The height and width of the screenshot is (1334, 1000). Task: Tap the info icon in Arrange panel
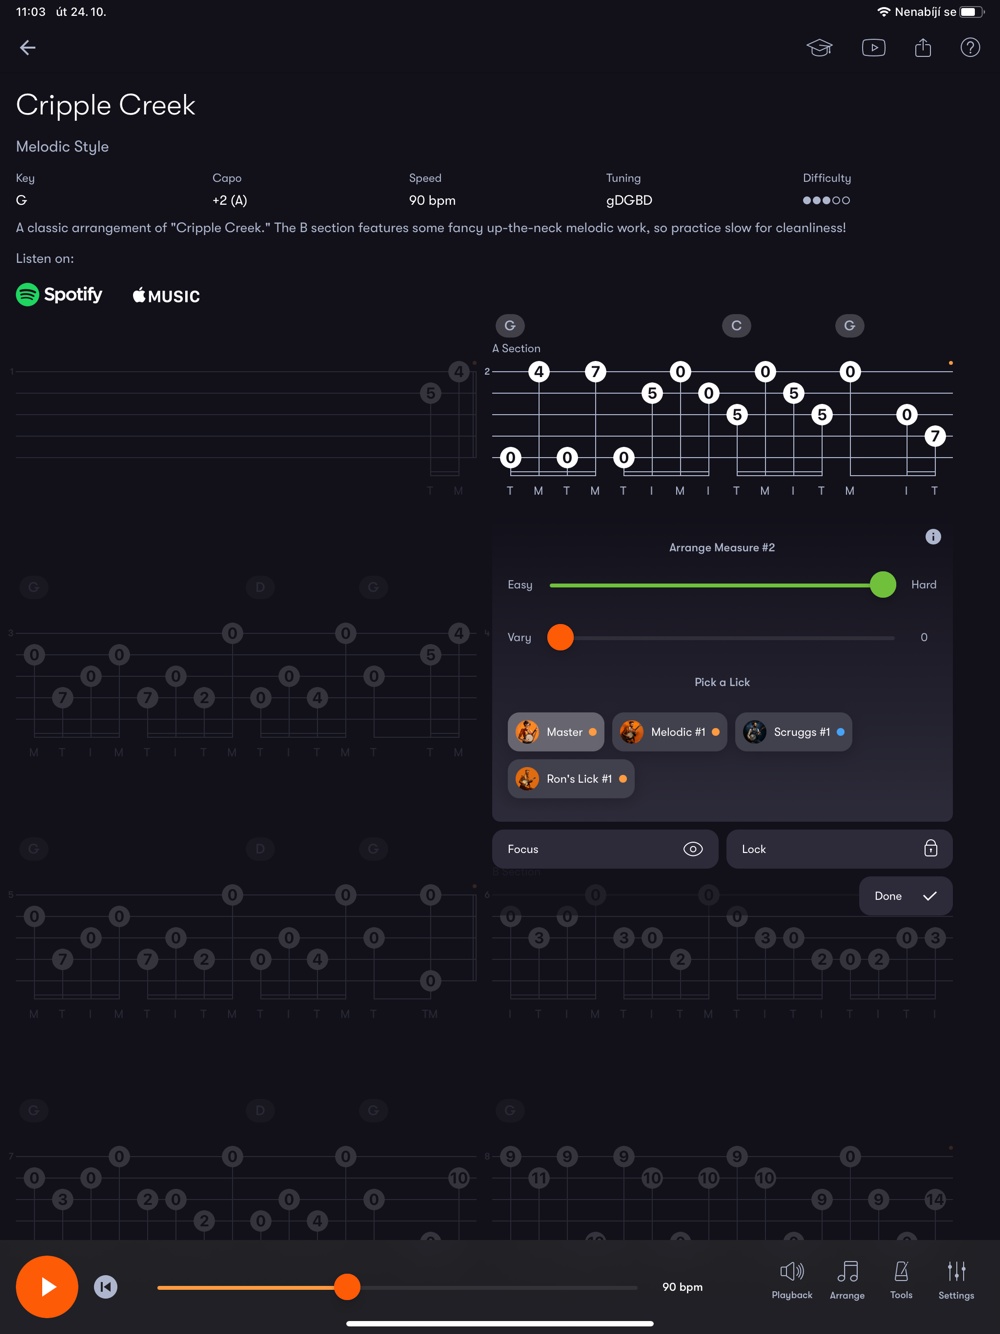pos(933,537)
